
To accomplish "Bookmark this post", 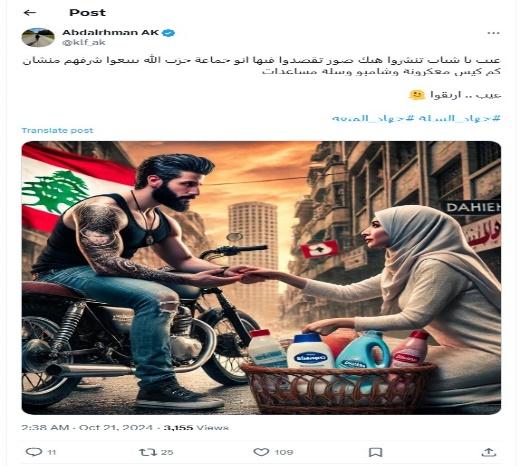I will (x=375, y=452).
